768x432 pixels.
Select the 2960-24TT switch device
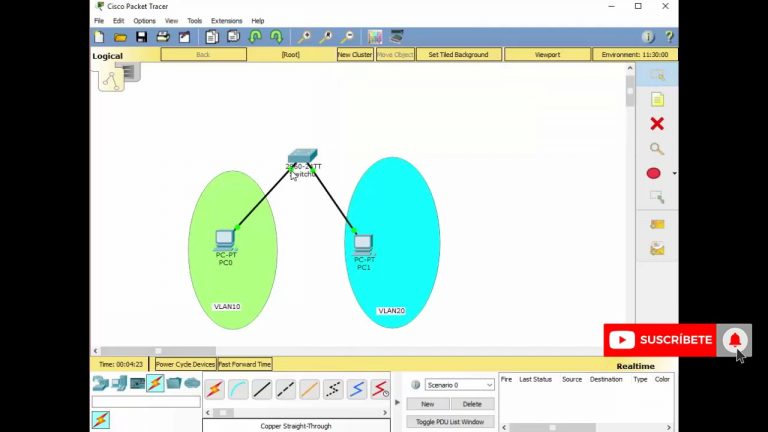click(302, 156)
